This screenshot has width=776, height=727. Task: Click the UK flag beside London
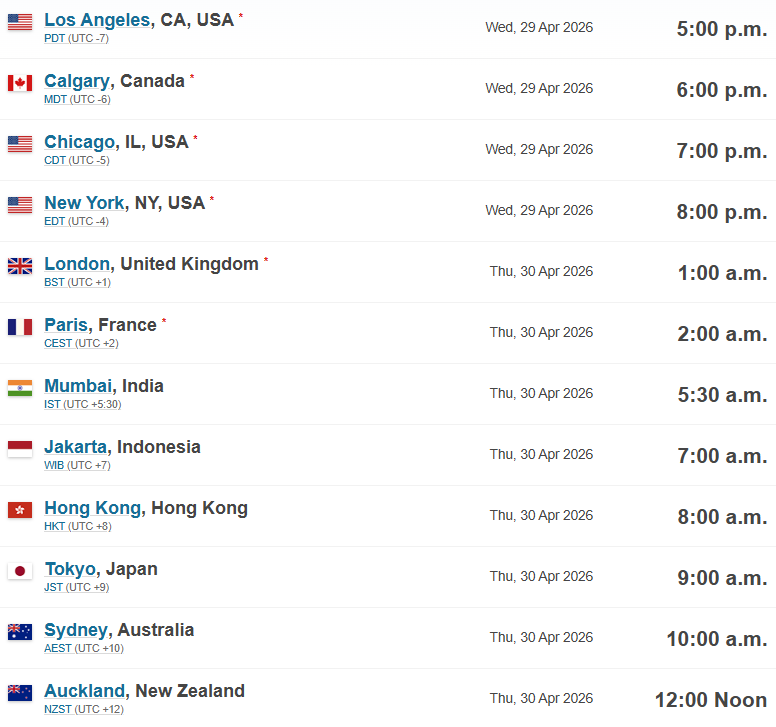[x=20, y=266]
